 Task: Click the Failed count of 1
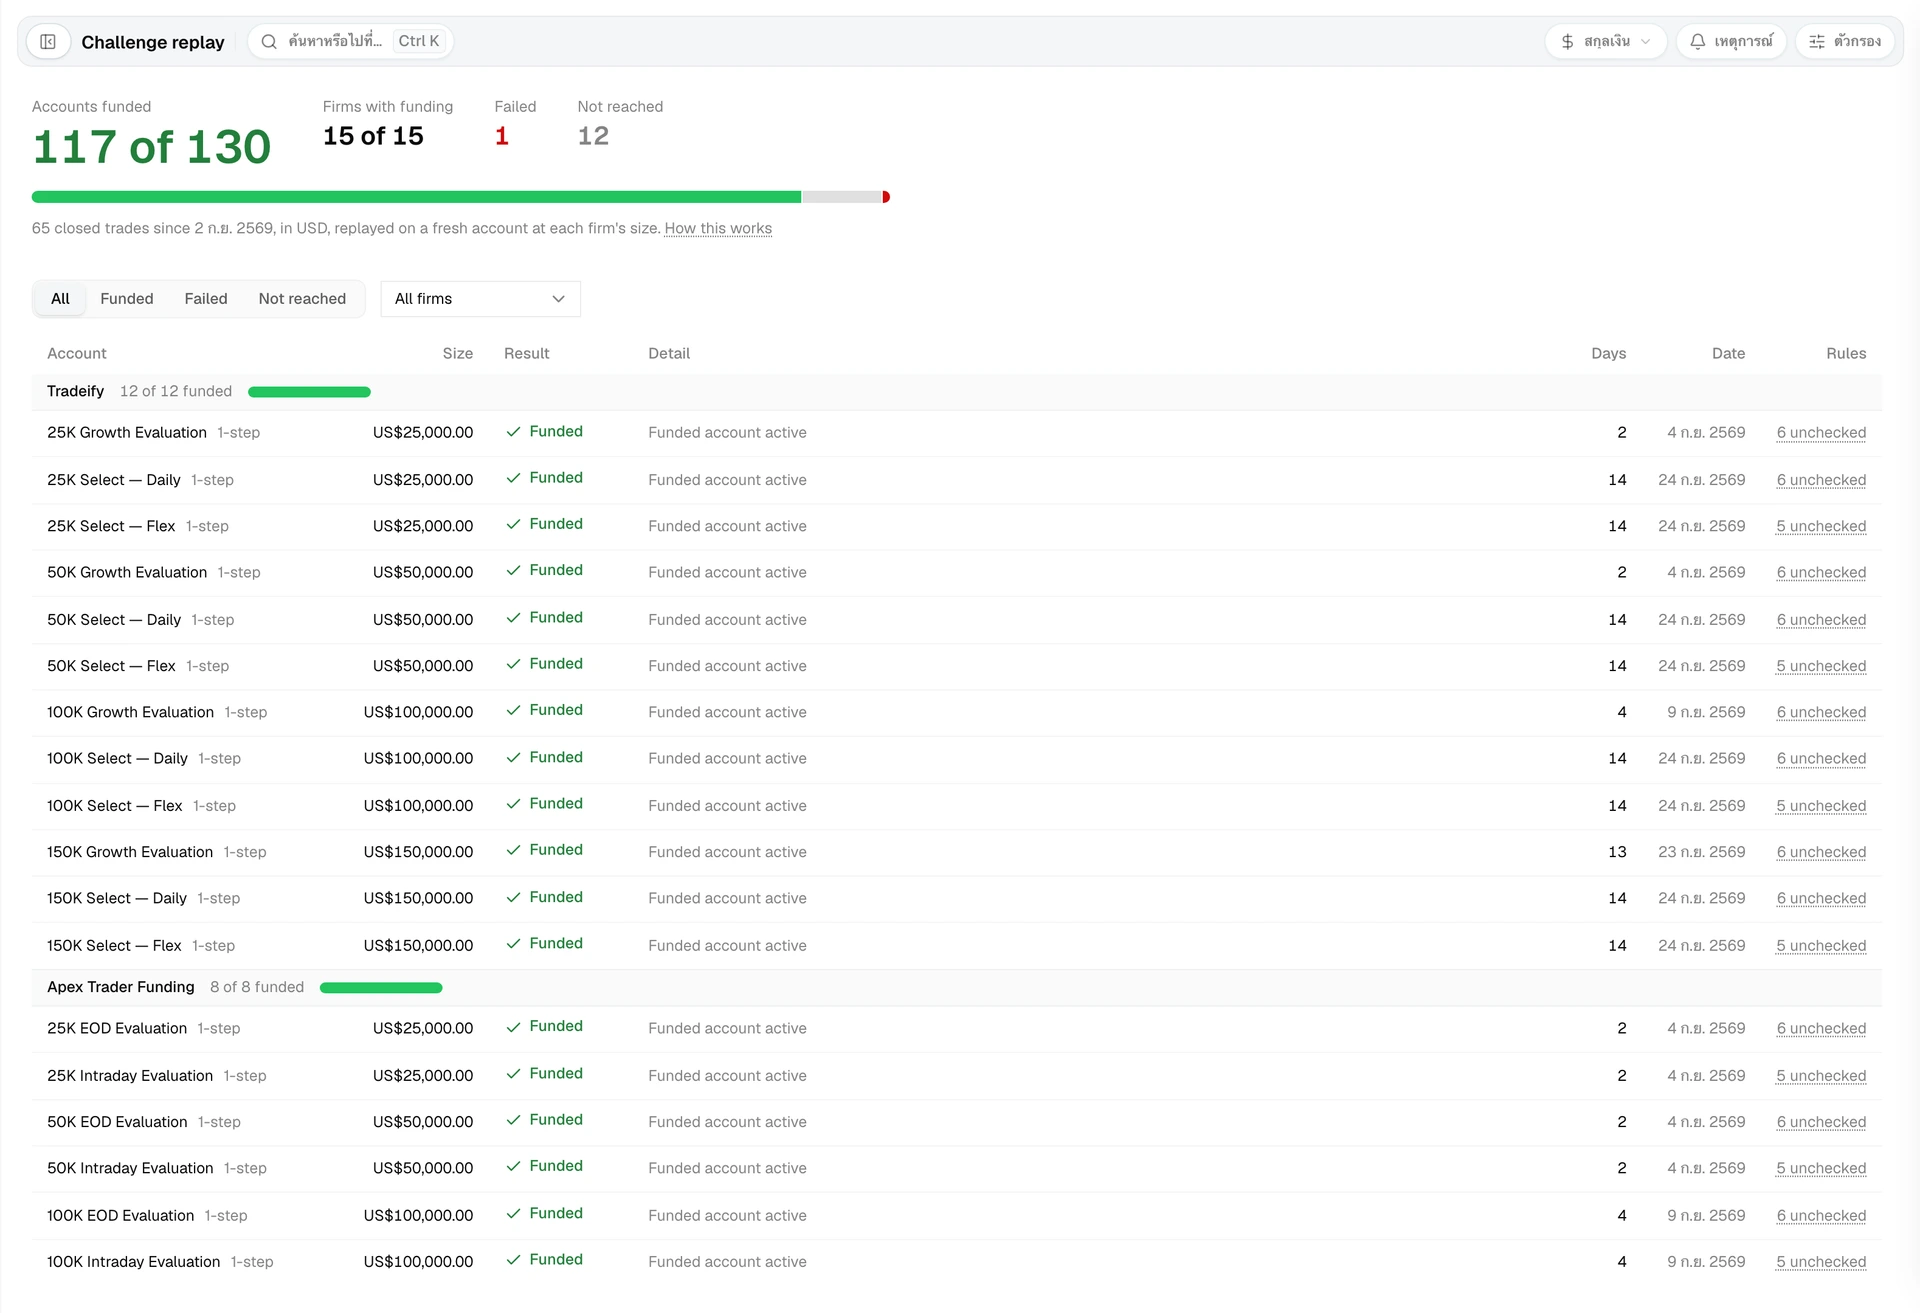[502, 137]
